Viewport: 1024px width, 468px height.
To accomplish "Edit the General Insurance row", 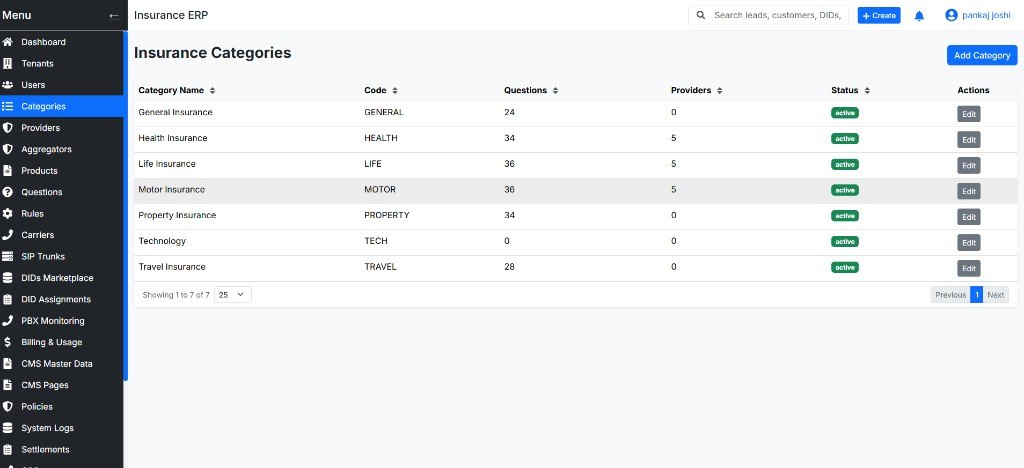I will point(968,114).
